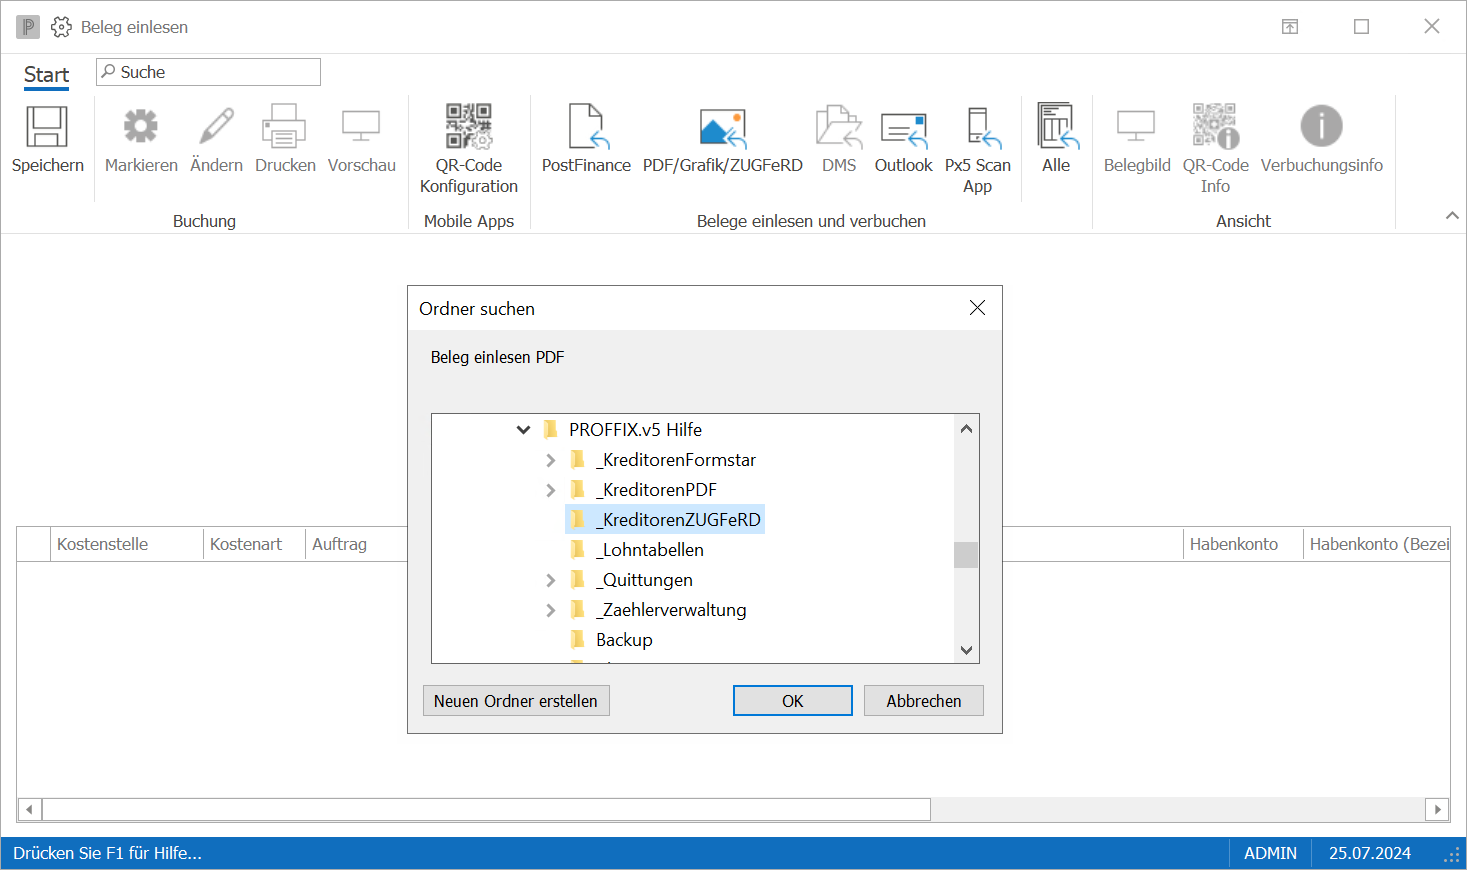
Task: Expand the _Quittungen folder
Action: point(550,580)
